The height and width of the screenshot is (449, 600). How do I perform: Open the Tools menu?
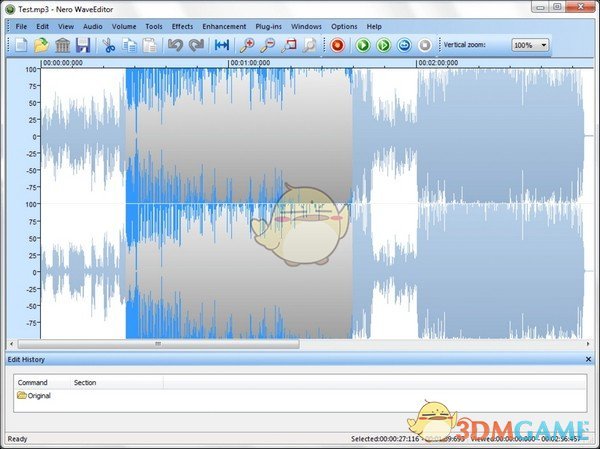tap(154, 26)
